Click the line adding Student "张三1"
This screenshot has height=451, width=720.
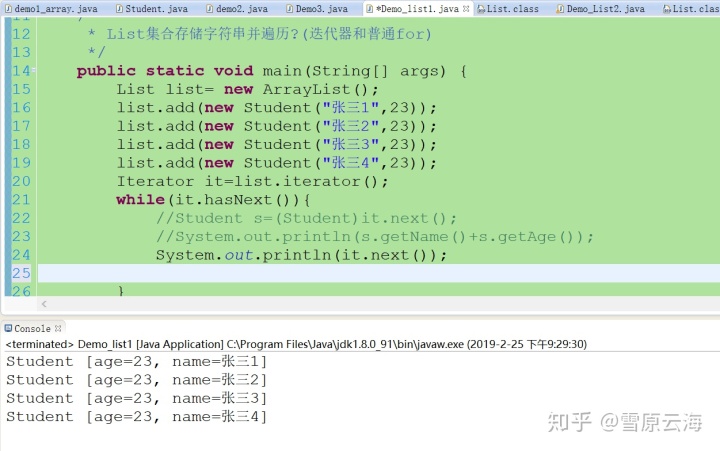pyautogui.click(x=276, y=107)
